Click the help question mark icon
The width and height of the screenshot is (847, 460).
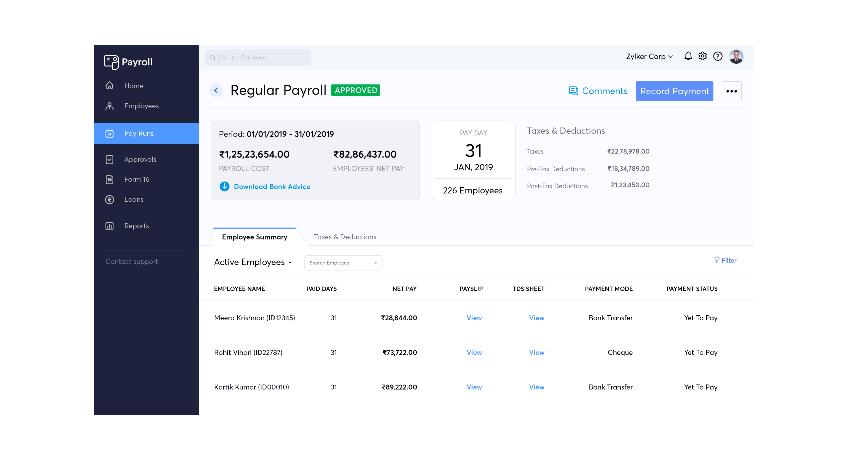tap(718, 56)
